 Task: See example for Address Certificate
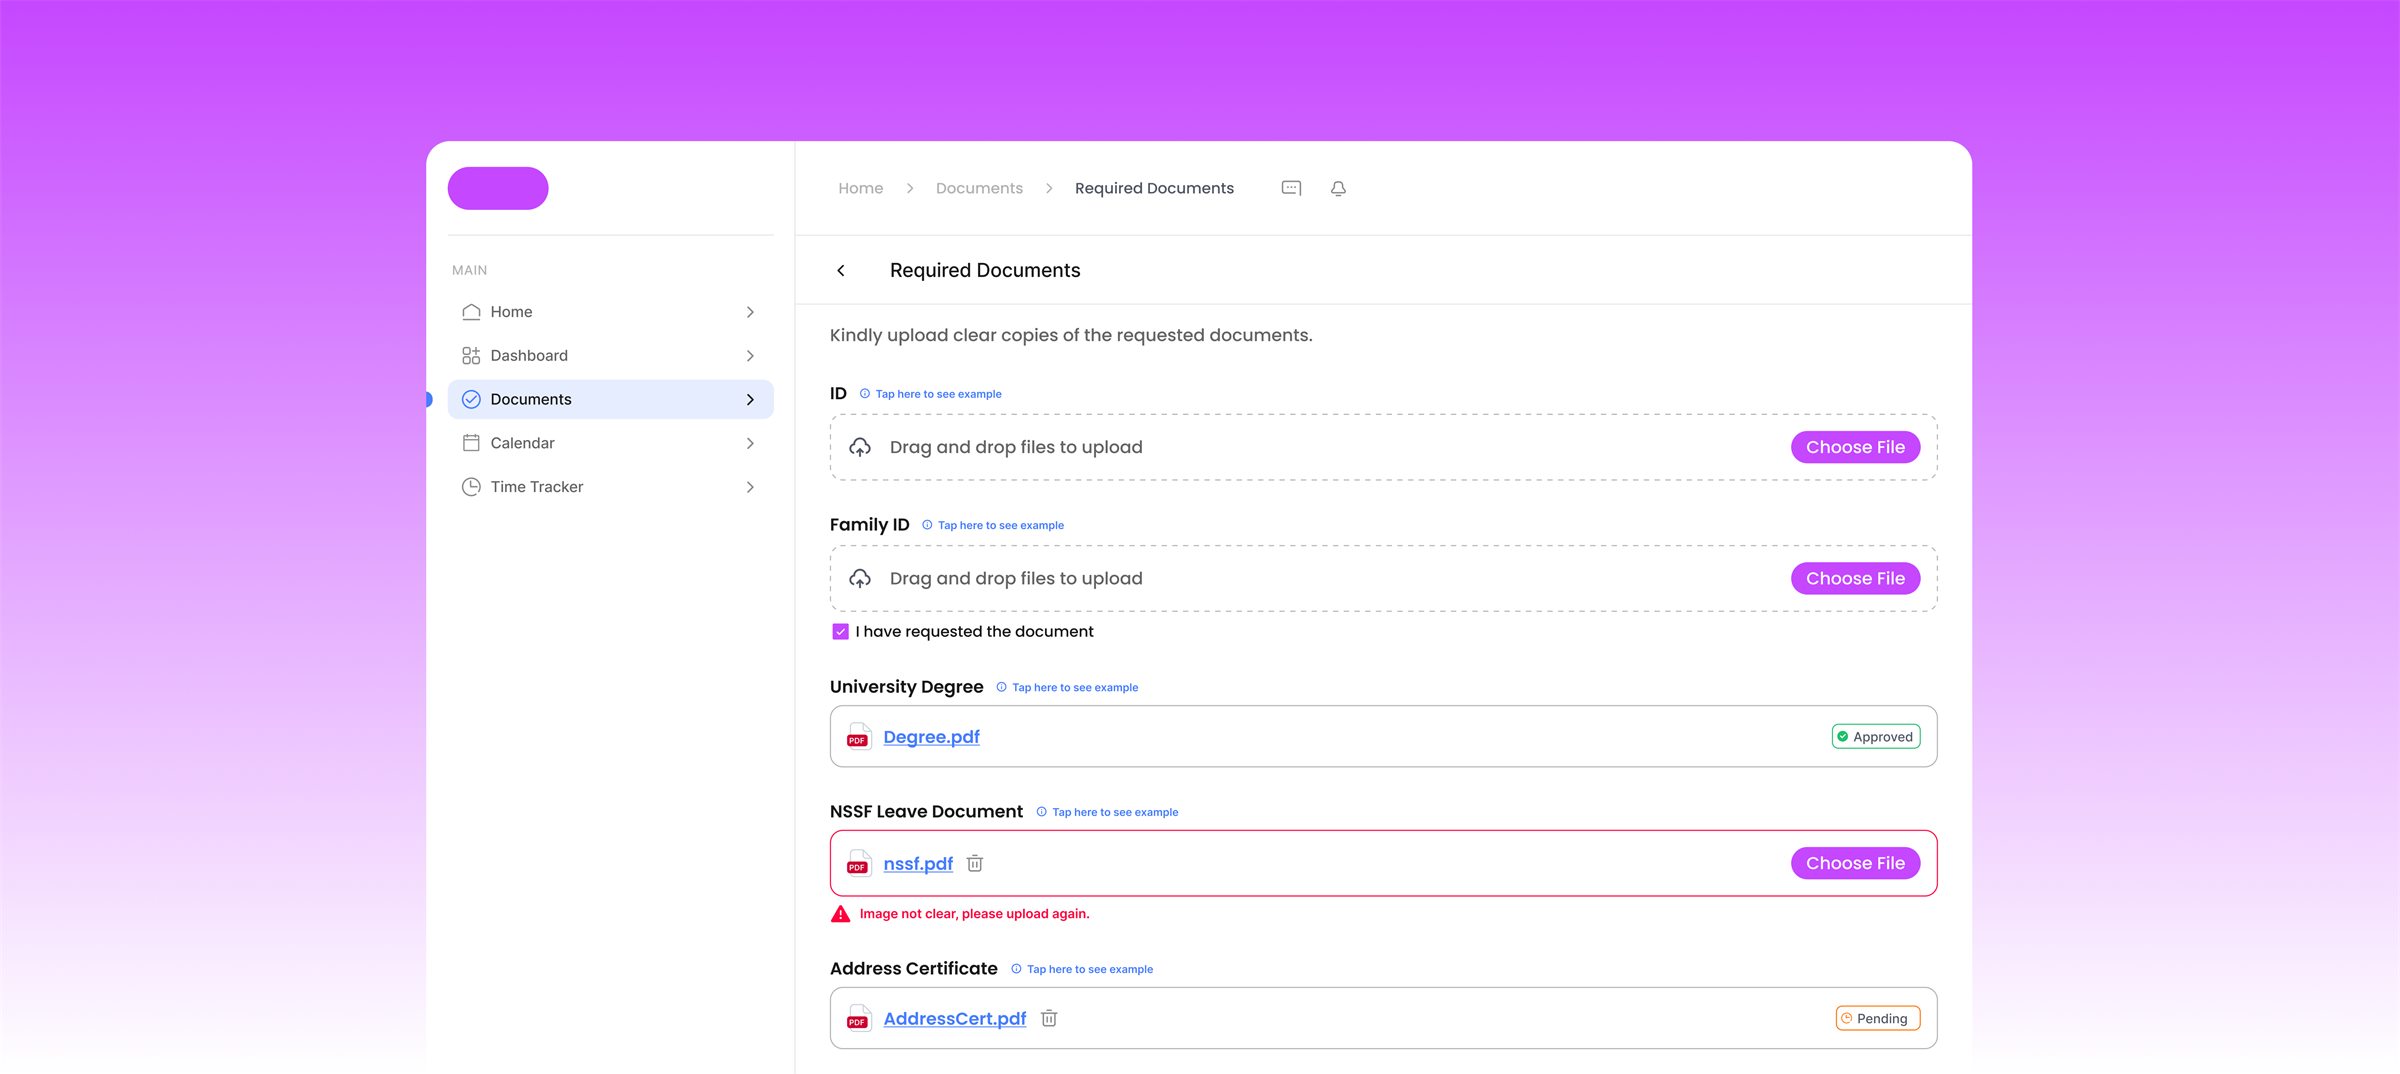point(1082,969)
